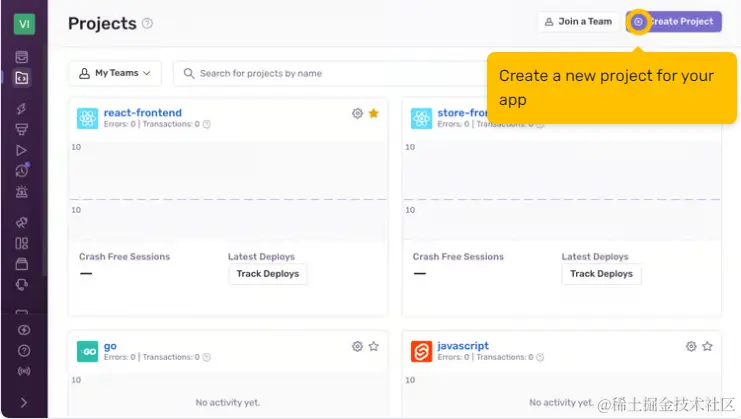741x419 pixels.
Task: Click the info icon beside go Transactions
Action: [x=207, y=357]
